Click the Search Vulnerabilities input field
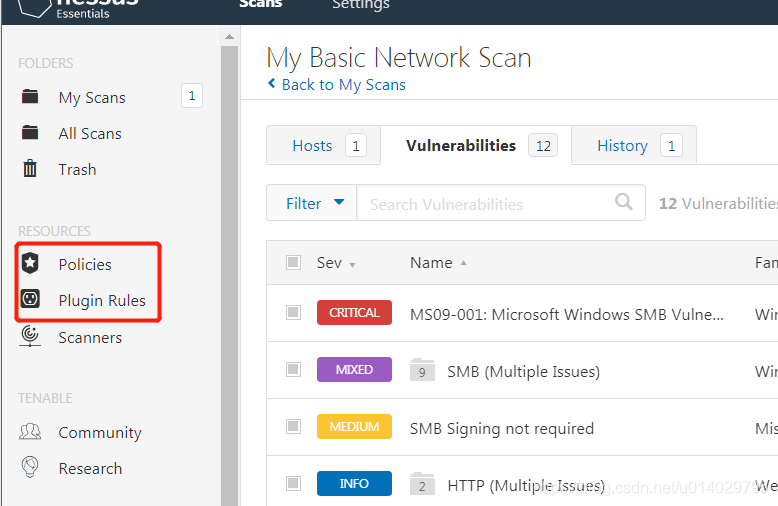Viewport: 778px width, 506px height. pos(501,203)
